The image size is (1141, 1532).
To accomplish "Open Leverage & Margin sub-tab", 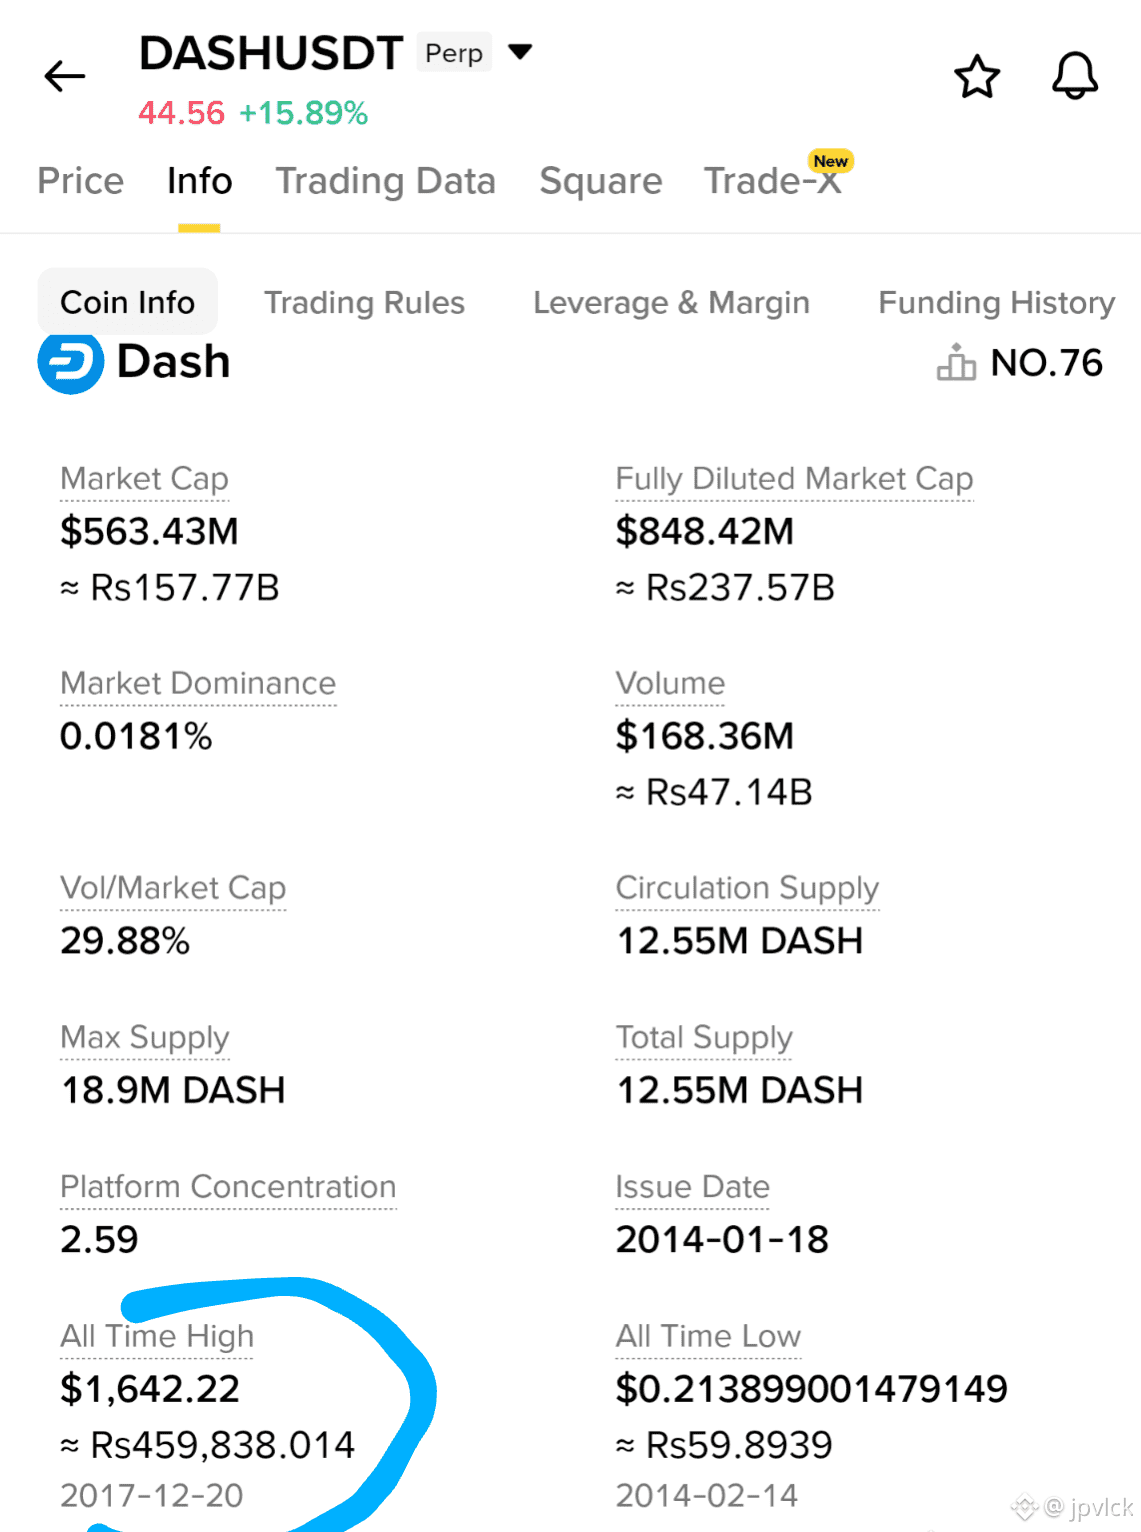I will (671, 302).
